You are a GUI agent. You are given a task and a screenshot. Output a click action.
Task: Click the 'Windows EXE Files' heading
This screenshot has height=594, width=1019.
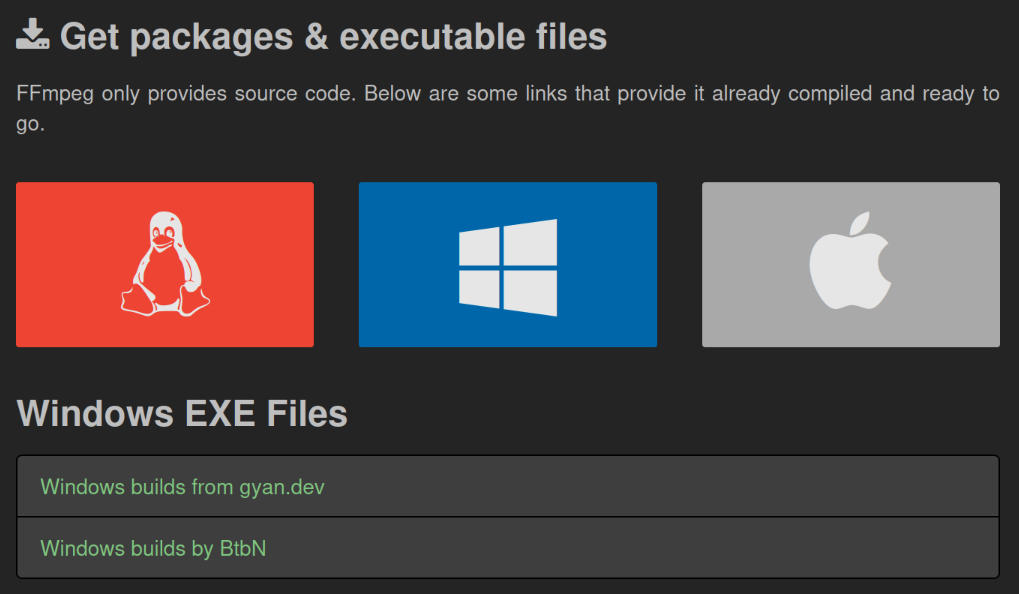pos(182,413)
